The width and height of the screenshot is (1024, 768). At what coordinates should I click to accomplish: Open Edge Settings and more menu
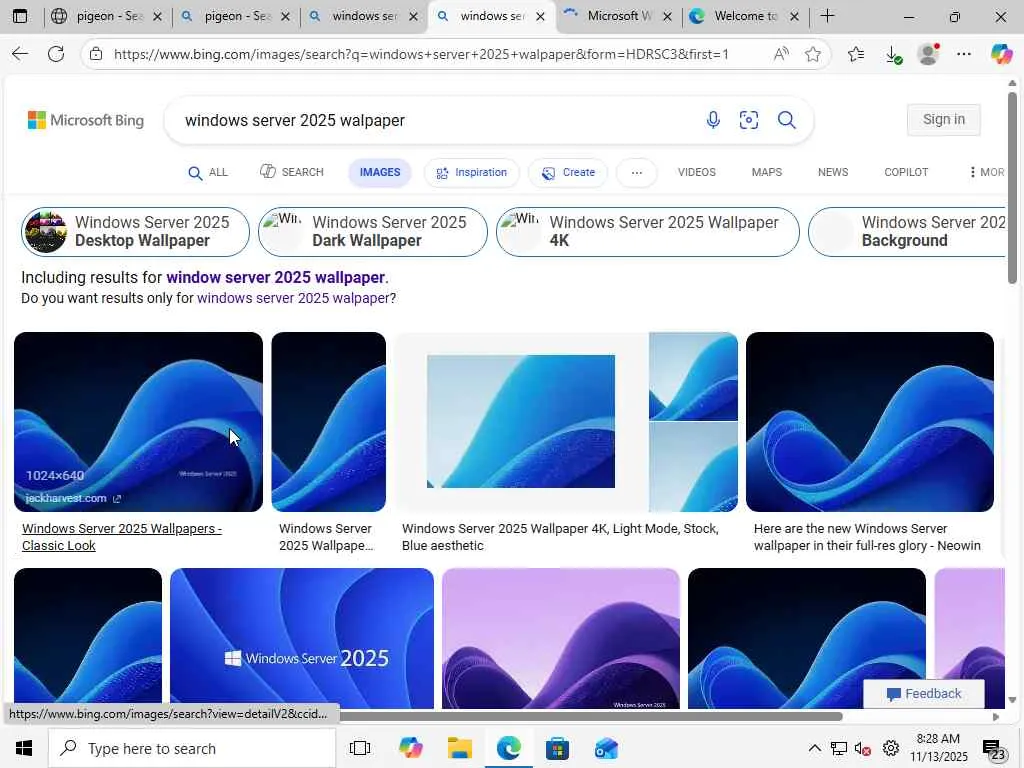click(x=964, y=54)
